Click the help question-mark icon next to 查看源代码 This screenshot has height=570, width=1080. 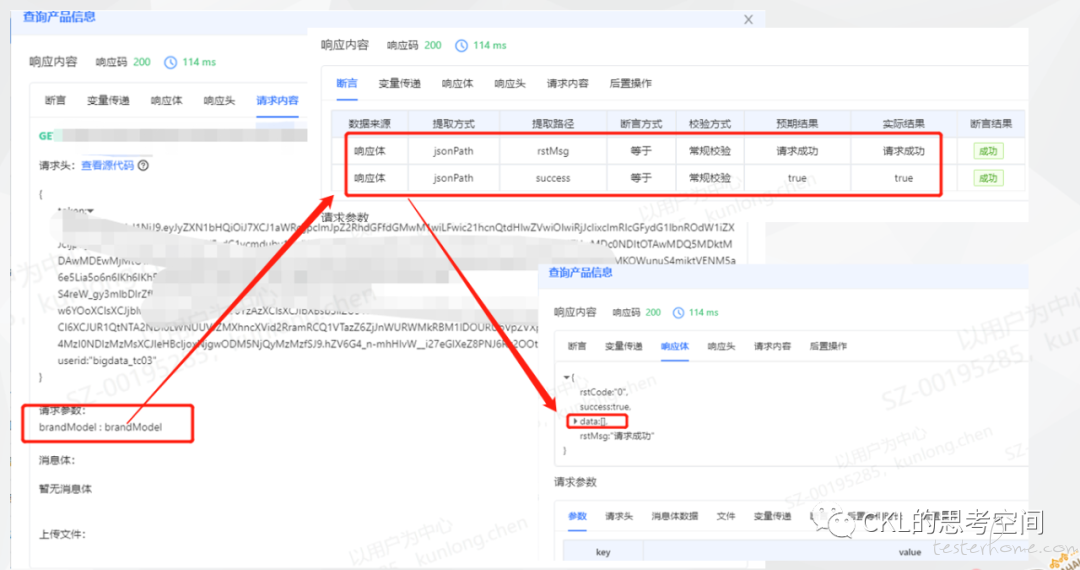coord(143,165)
